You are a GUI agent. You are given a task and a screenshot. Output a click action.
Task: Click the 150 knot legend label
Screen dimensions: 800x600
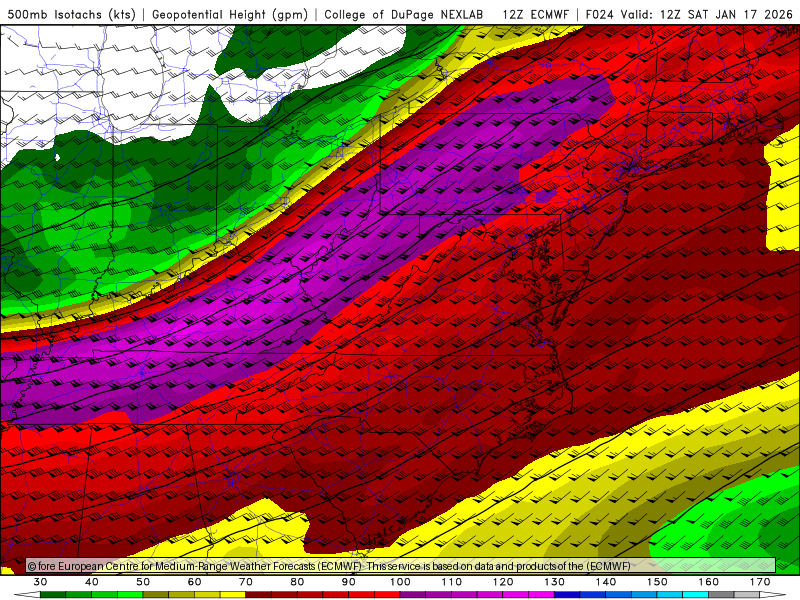tap(657, 582)
